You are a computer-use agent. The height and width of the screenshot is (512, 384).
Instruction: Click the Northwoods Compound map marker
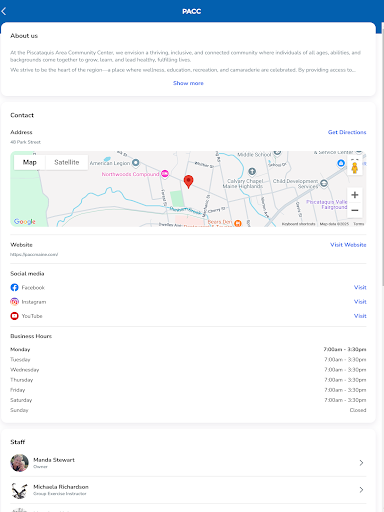[x=165, y=174]
